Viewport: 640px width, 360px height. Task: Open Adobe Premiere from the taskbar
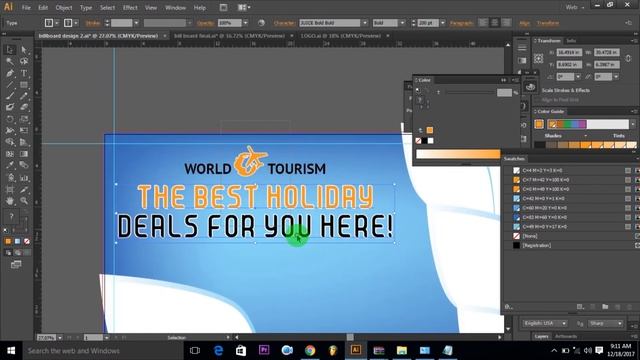tap(264, 350)
